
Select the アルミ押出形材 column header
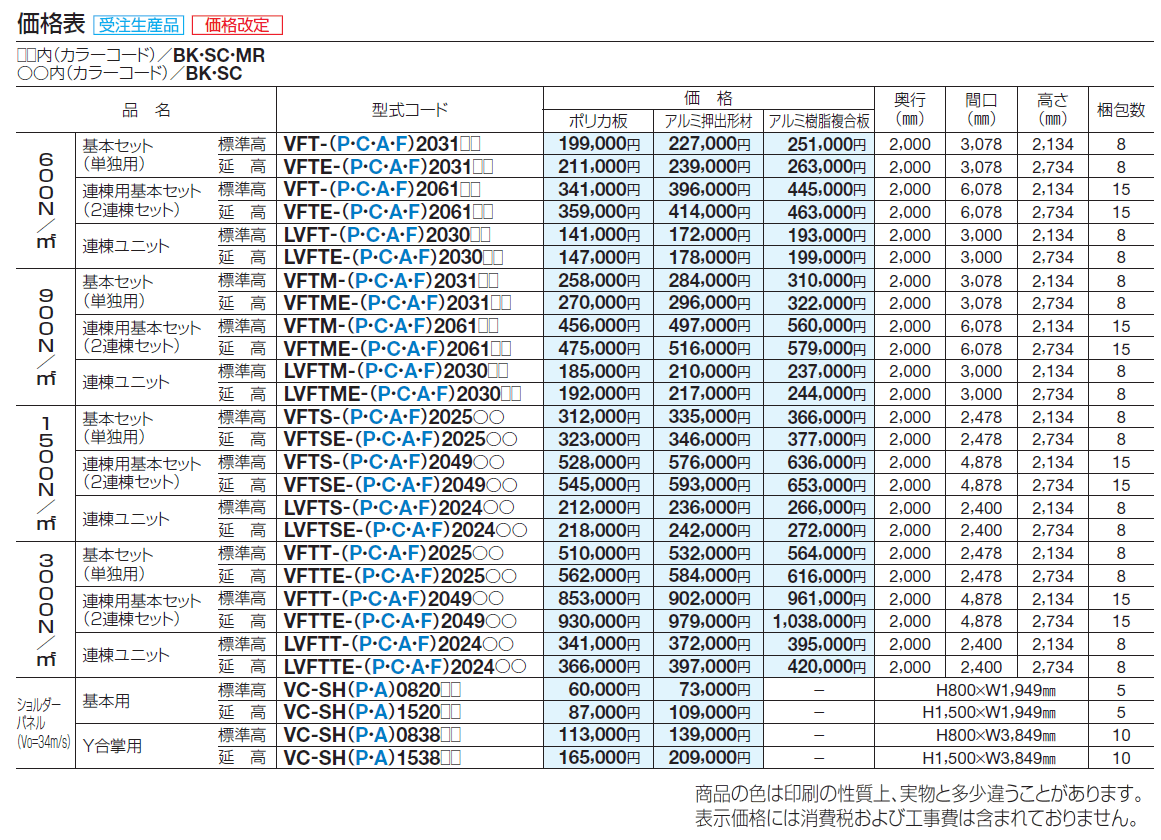coord(708,121)
